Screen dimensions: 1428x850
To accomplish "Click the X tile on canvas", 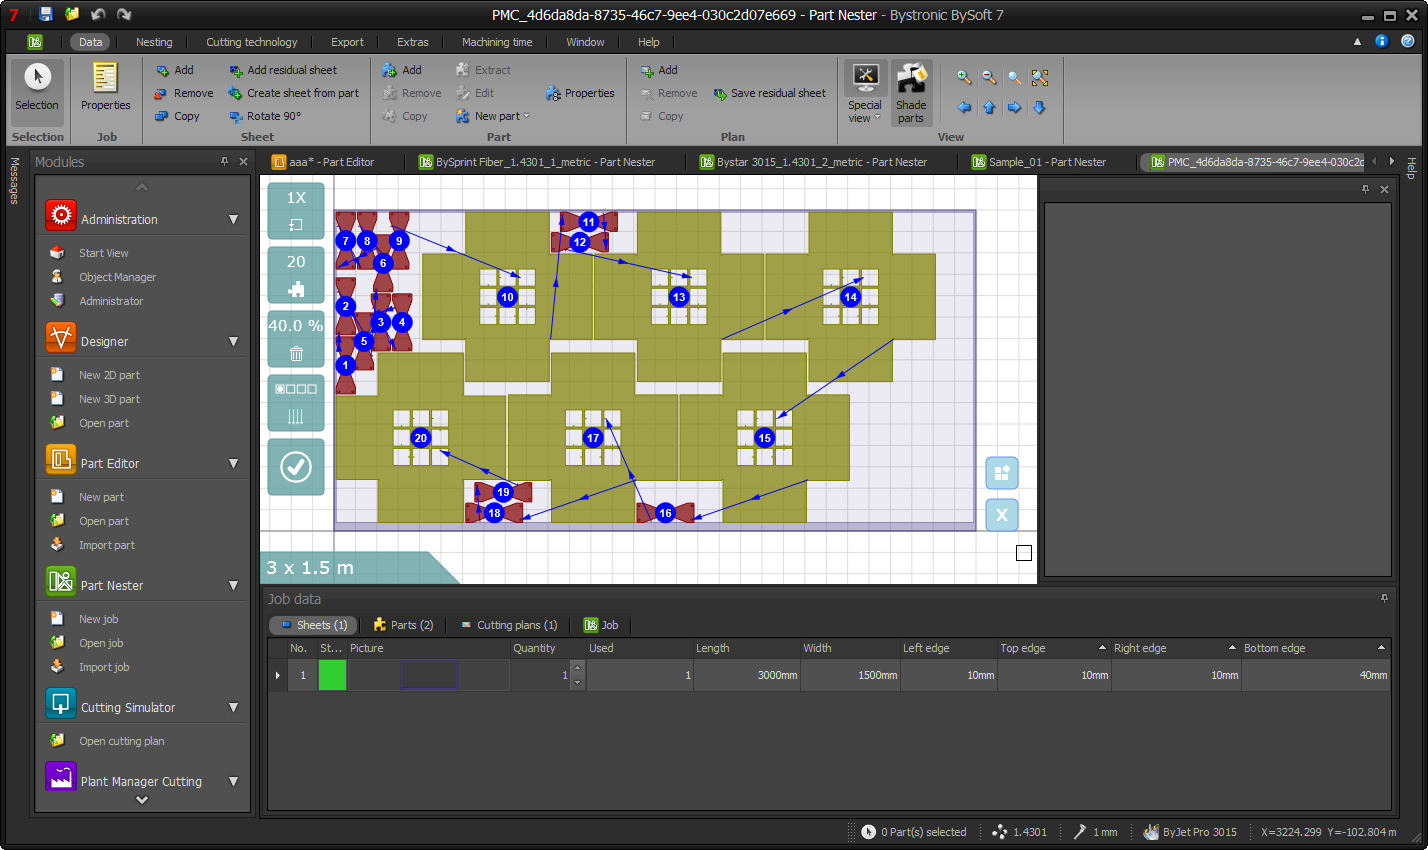I will 1002,516.
